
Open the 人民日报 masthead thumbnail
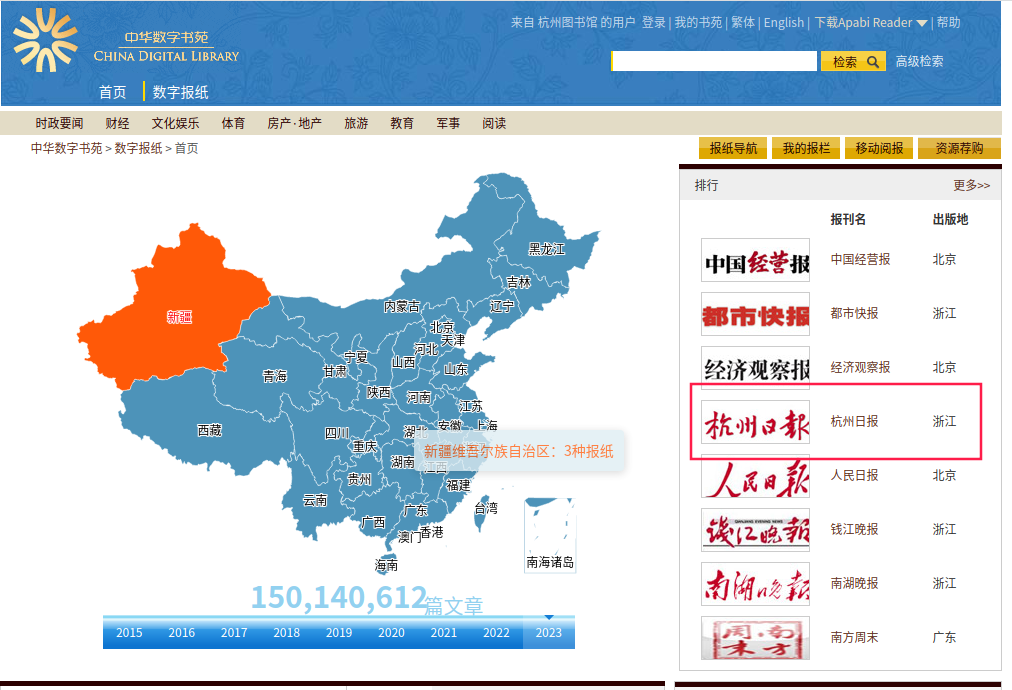755,476
